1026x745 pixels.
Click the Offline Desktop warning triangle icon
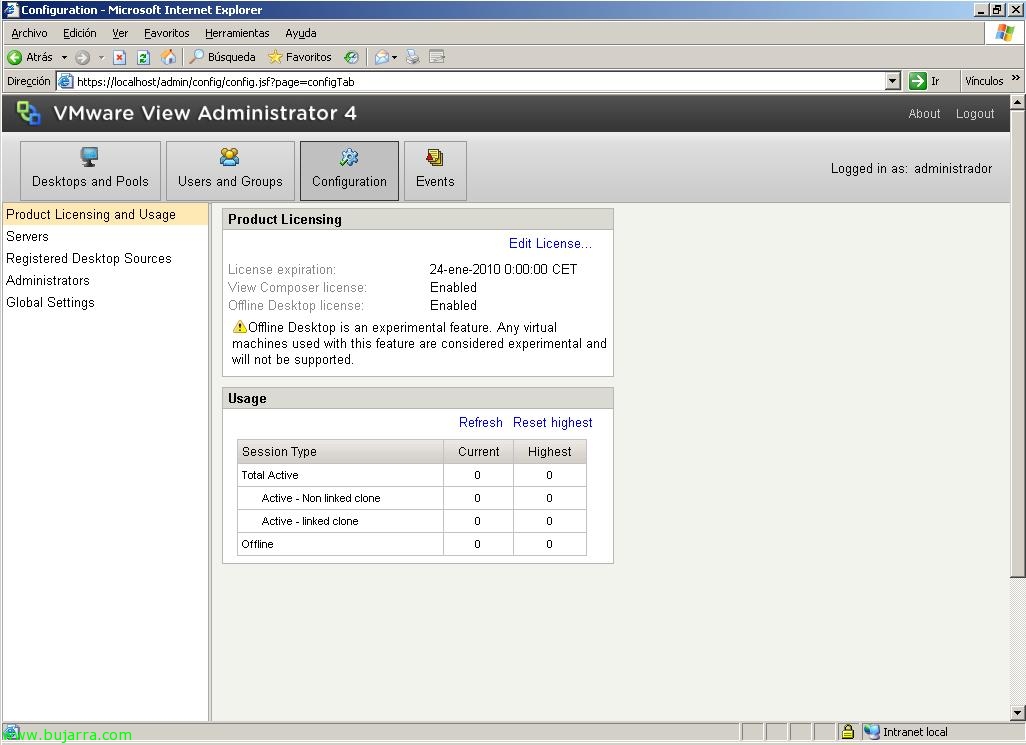point(239,326)
